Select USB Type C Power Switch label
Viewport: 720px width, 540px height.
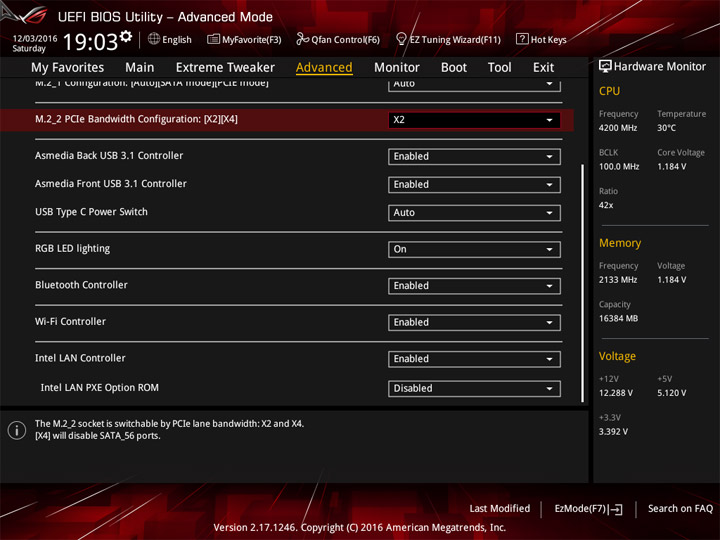[91, 212]
